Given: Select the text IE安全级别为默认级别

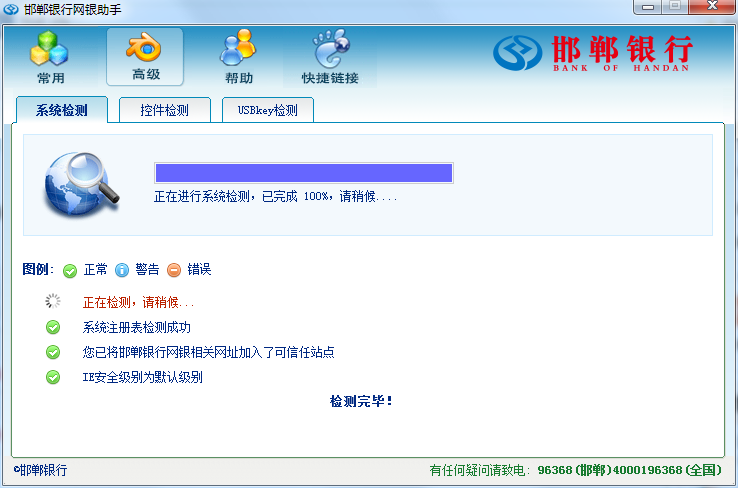Looking at the screenshot, I should tap(143, 377).
